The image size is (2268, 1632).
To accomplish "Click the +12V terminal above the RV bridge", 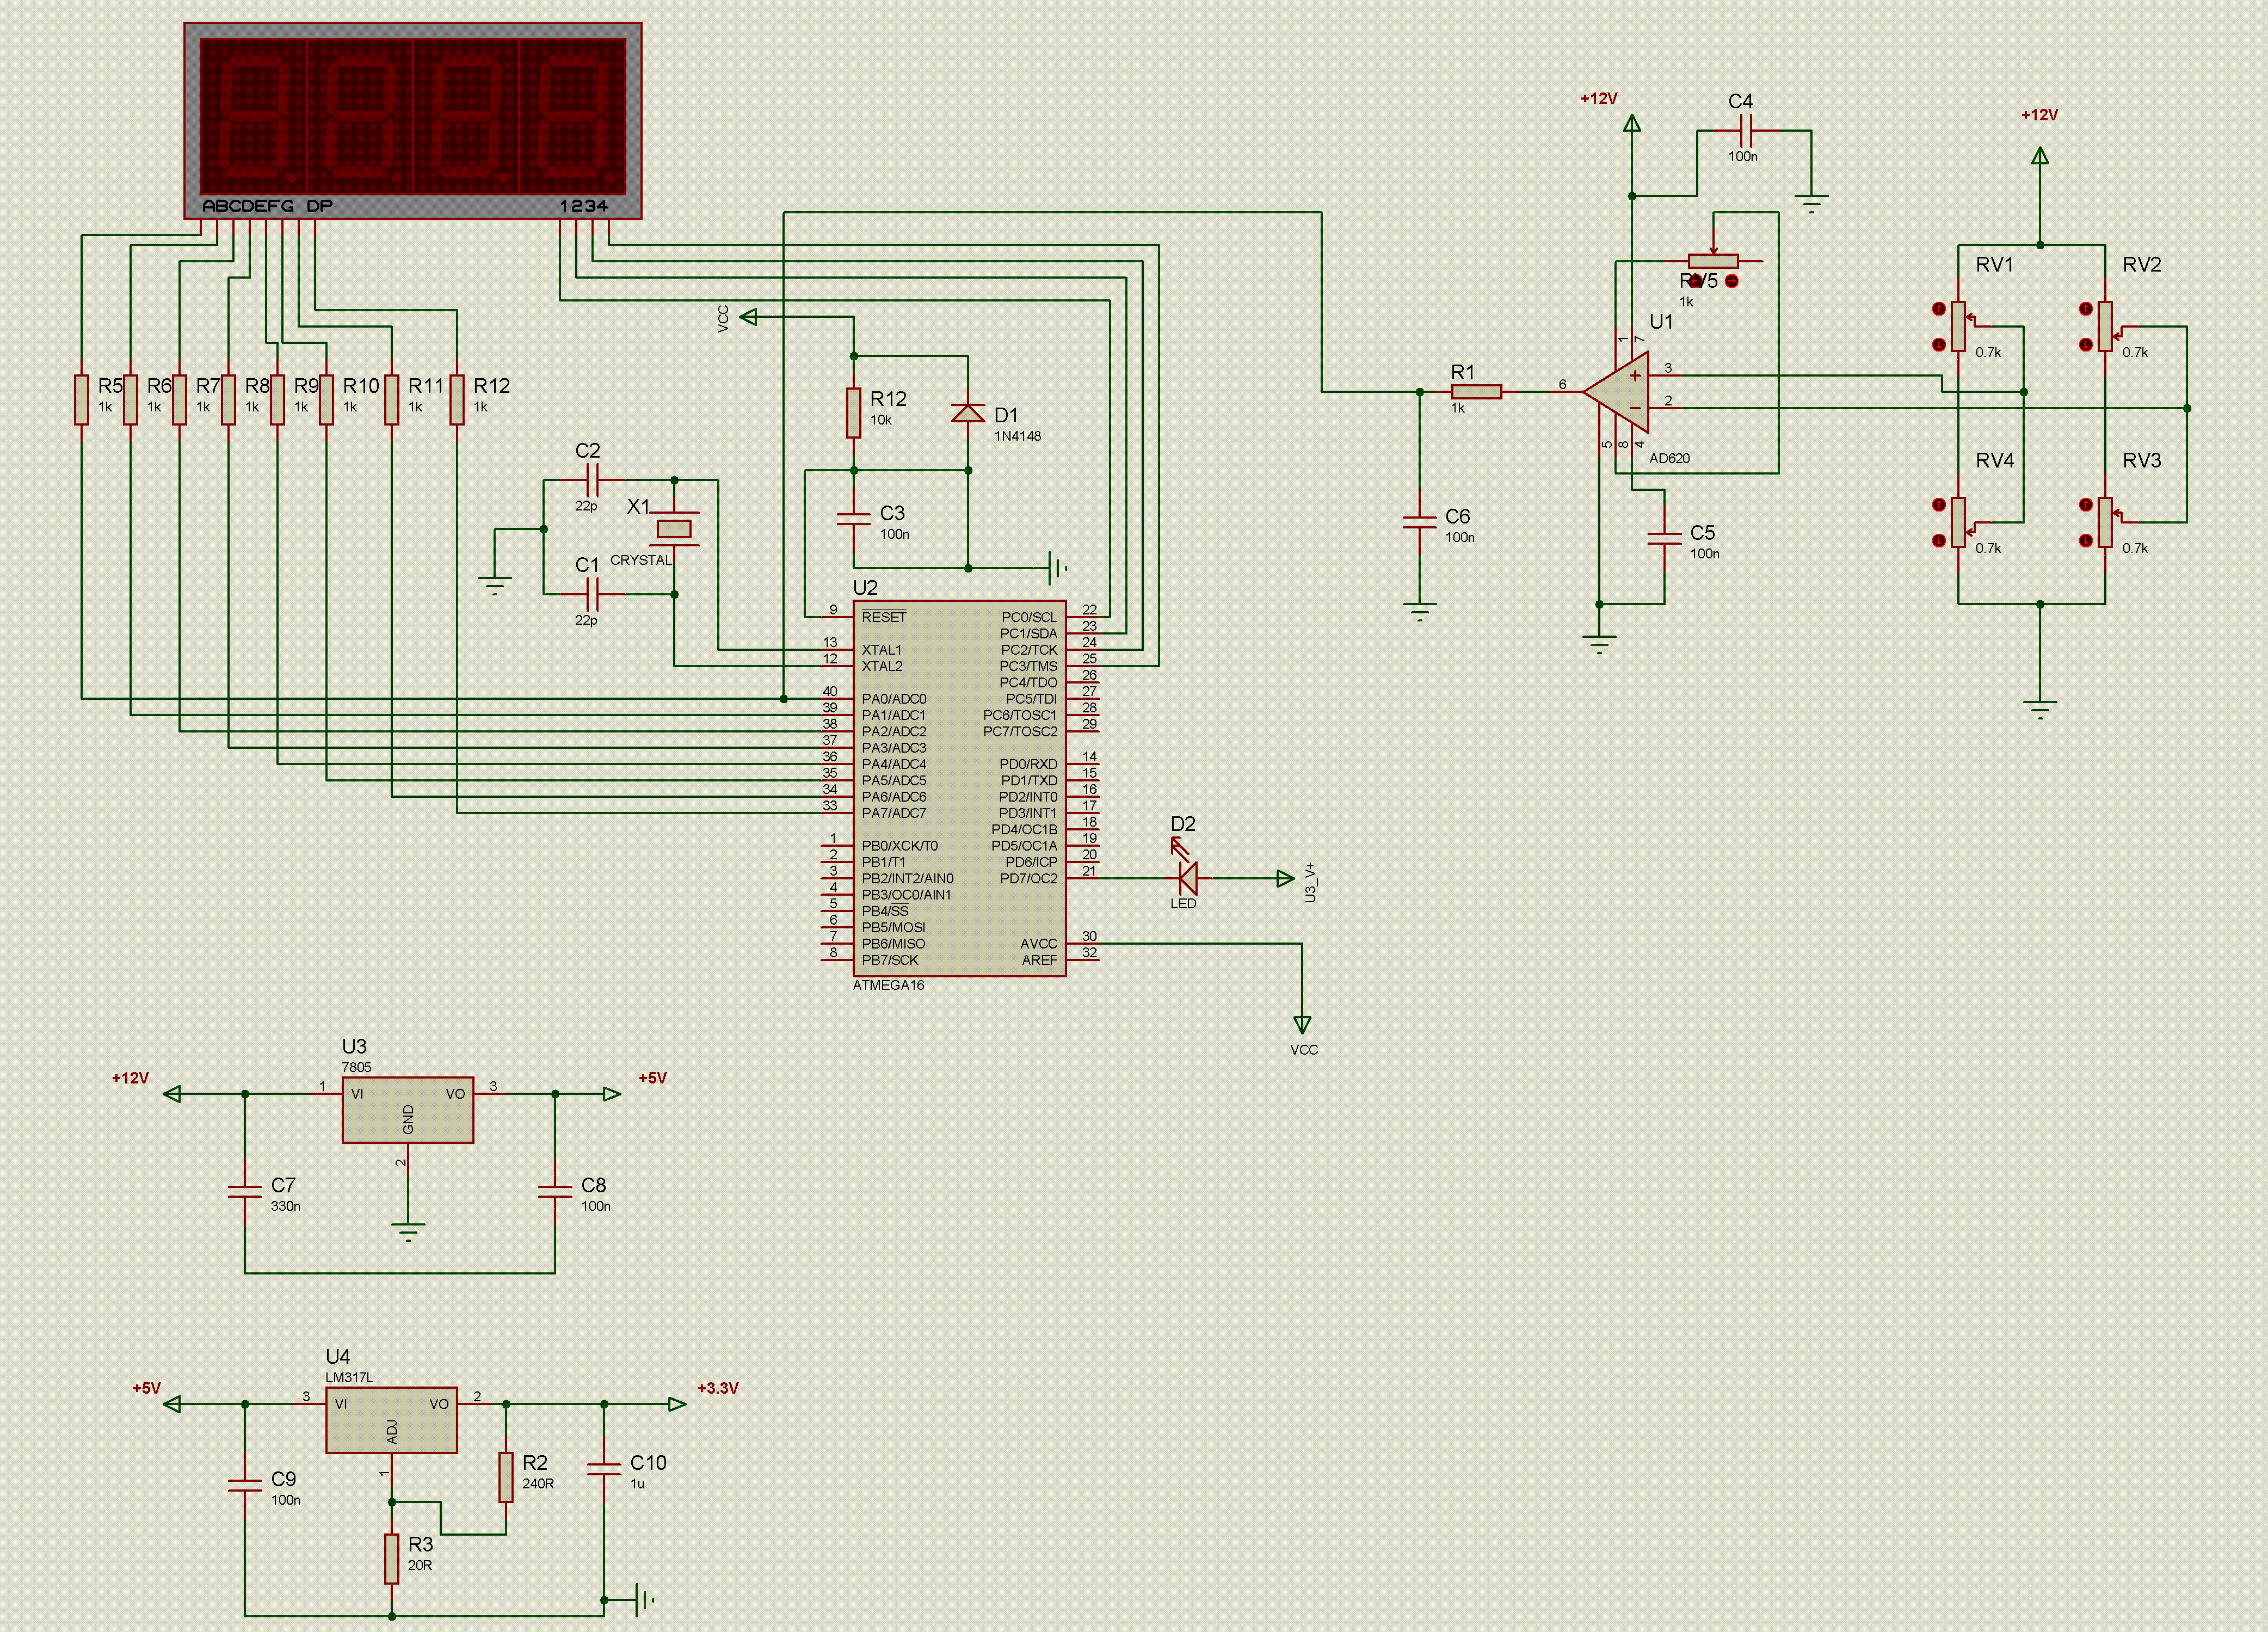I will [2040, 156].
